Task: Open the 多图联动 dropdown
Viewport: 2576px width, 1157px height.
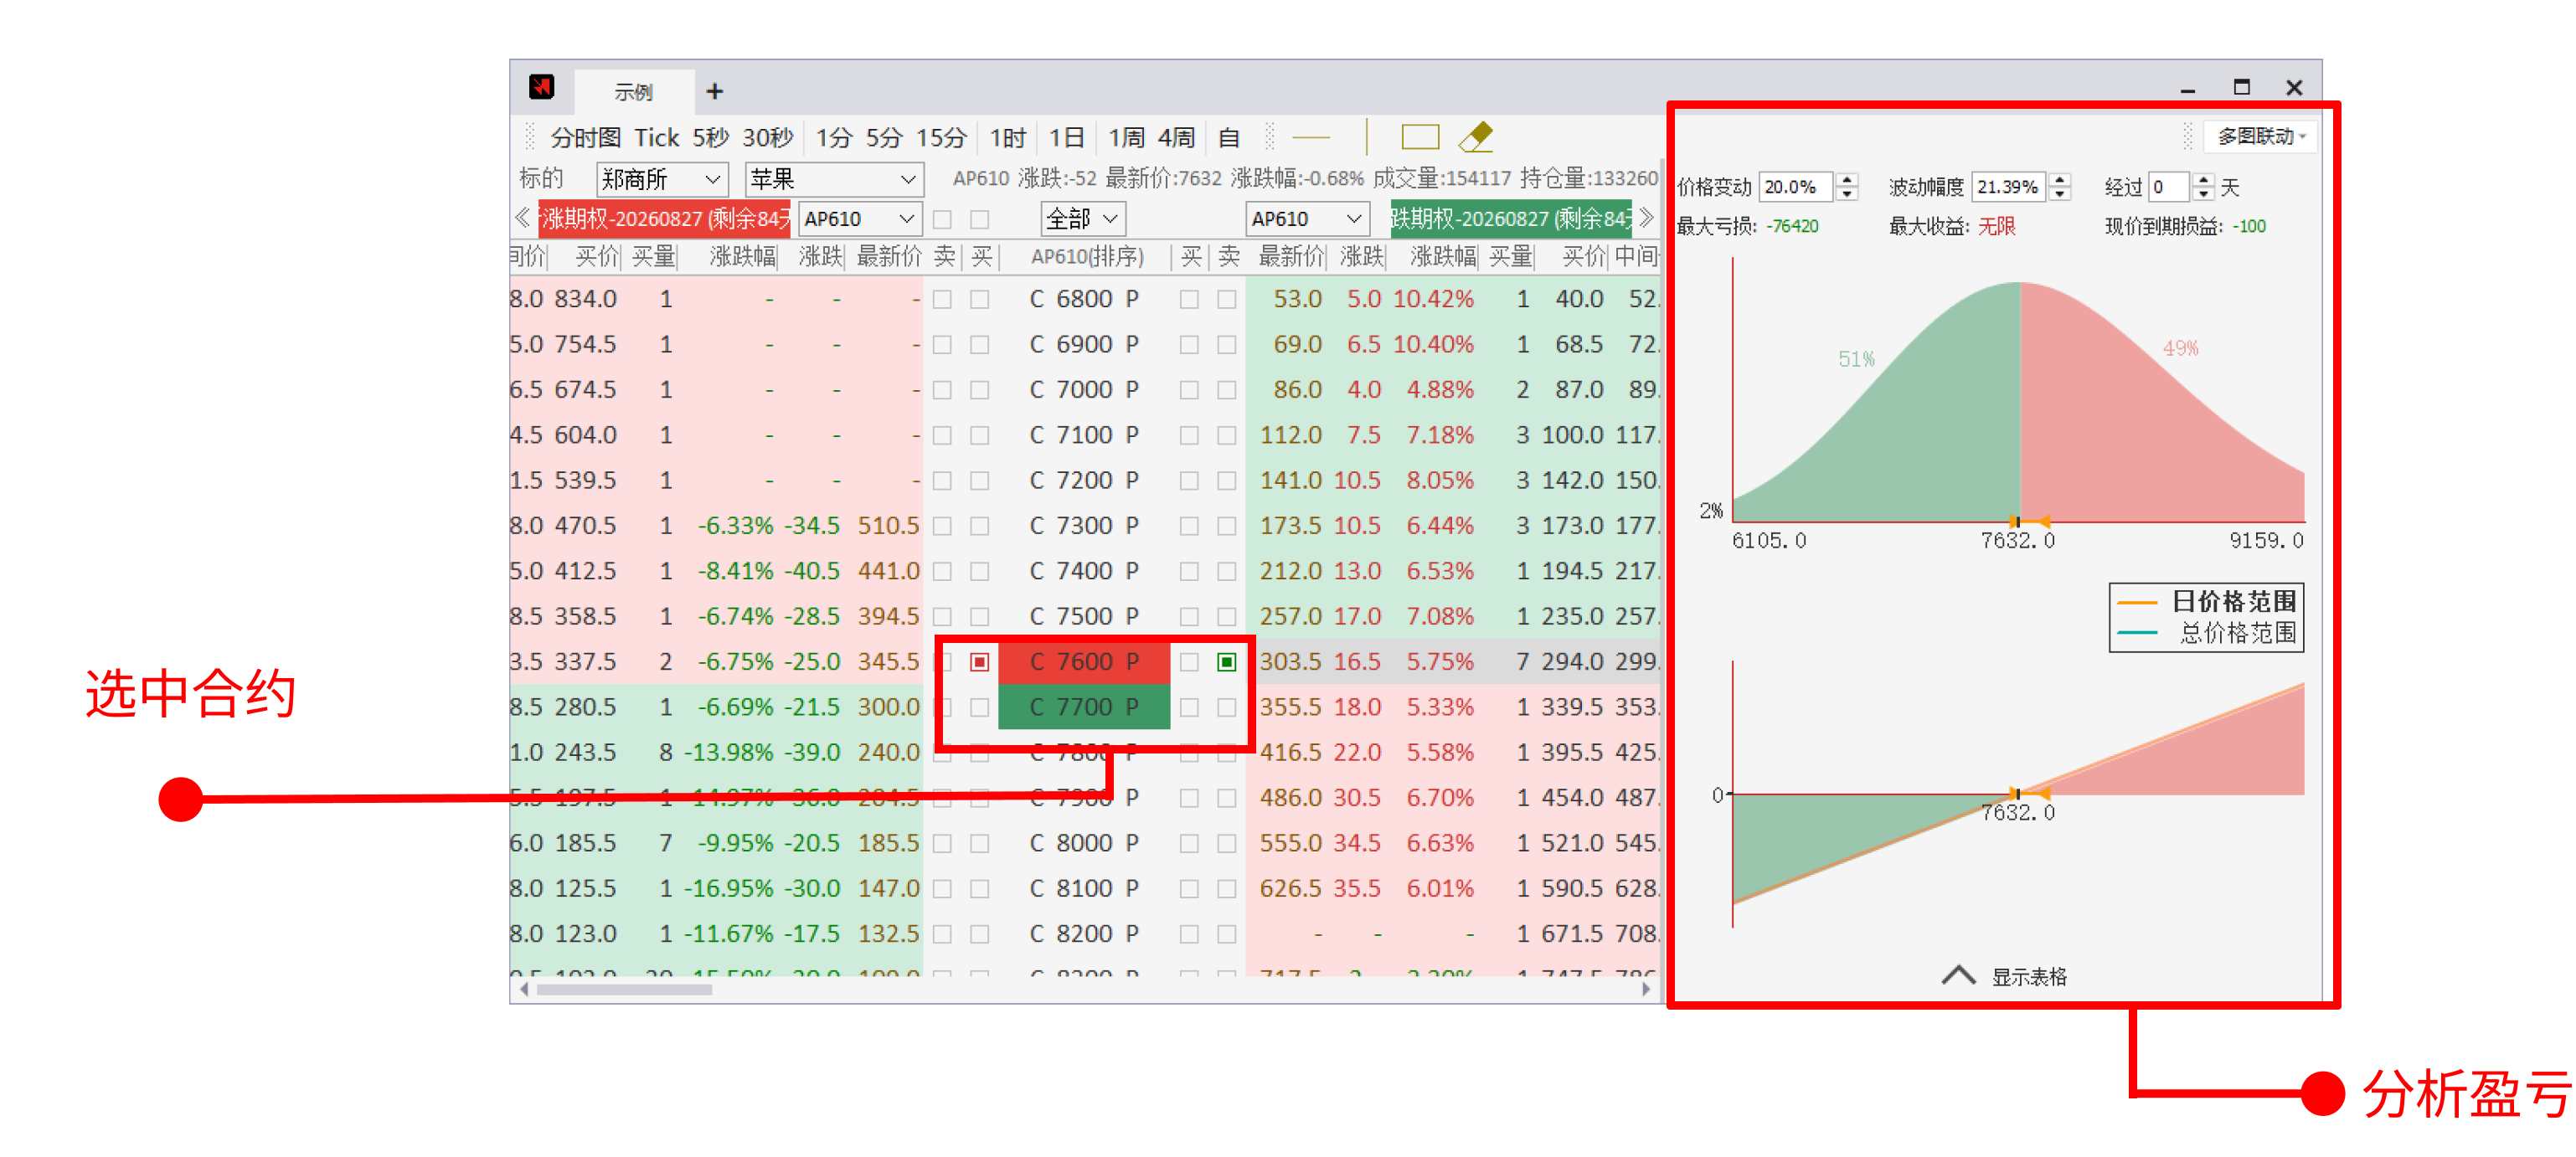Action: (x=2262, y=136)
